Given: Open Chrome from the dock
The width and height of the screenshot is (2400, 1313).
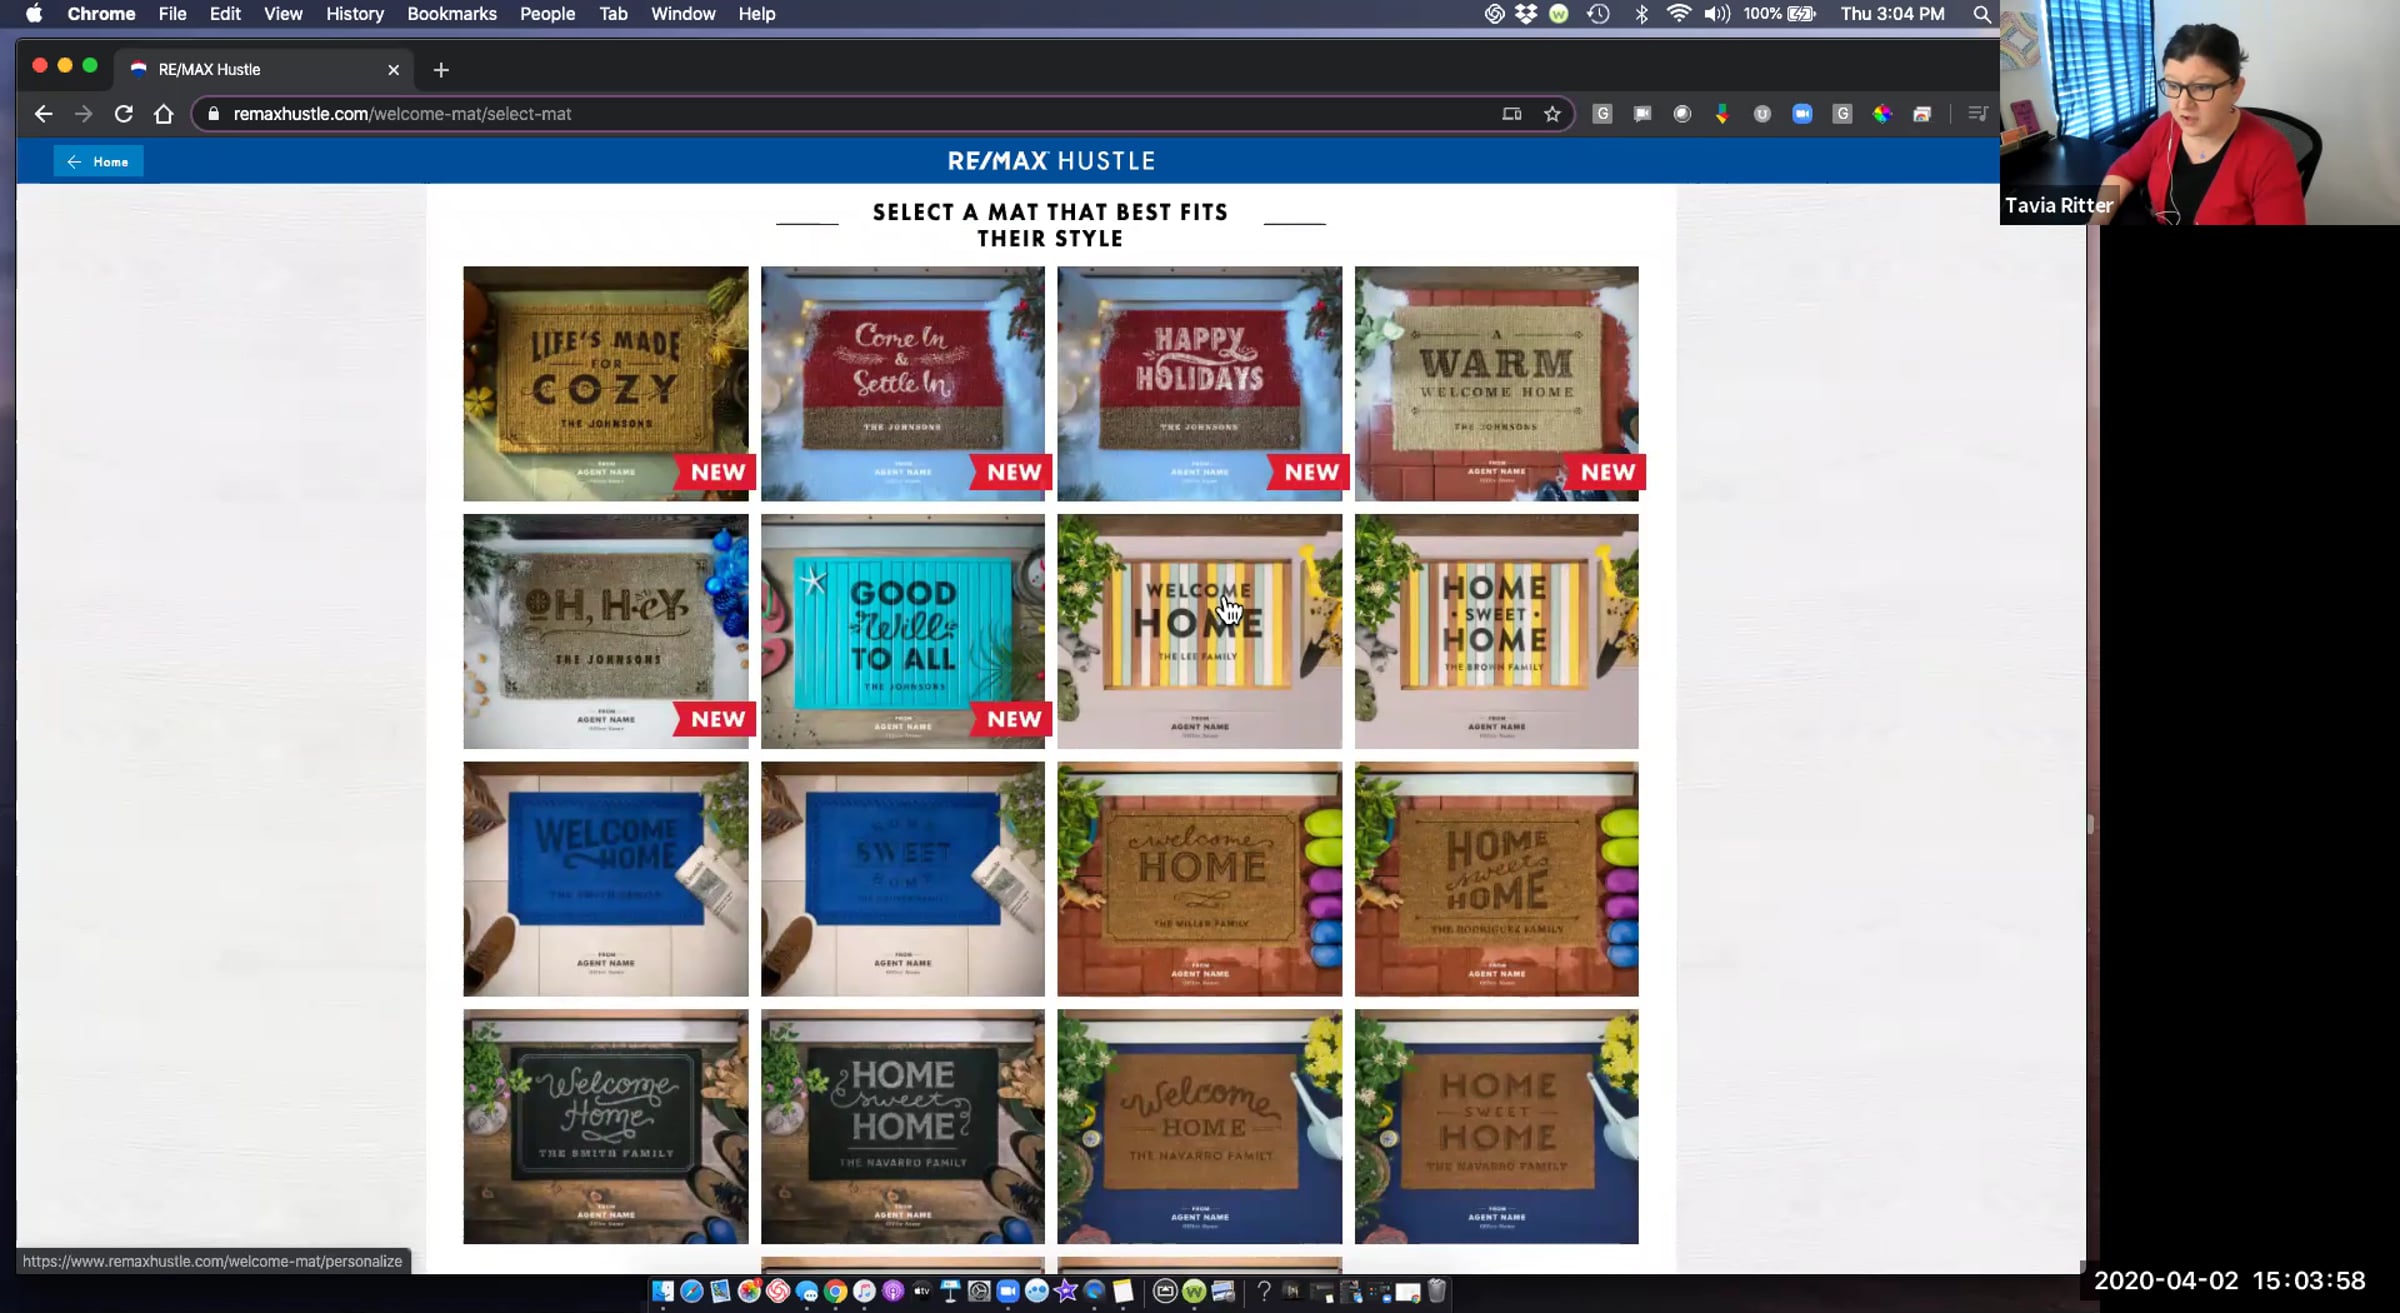Looking at the screenshot, I should pos(835,1291).
